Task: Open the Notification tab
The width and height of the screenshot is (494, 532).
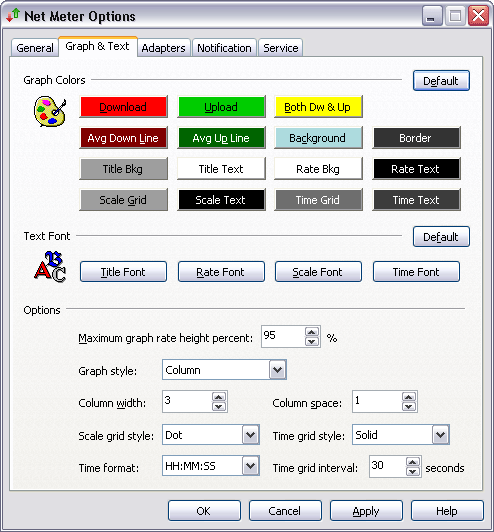Action: coord(224,48)
